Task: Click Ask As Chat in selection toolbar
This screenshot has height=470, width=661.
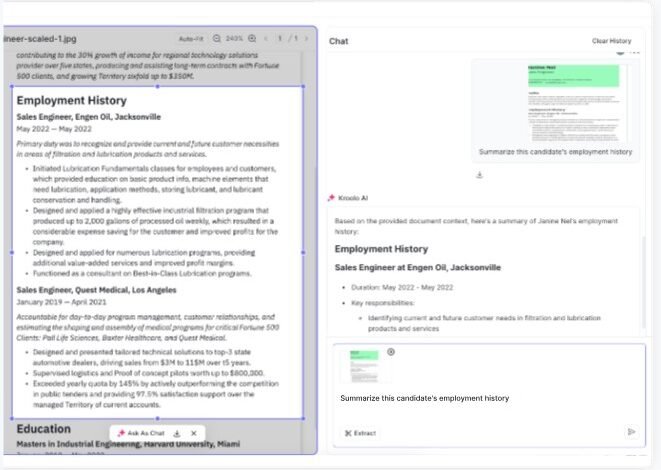Action: click(x=141, y=433)
